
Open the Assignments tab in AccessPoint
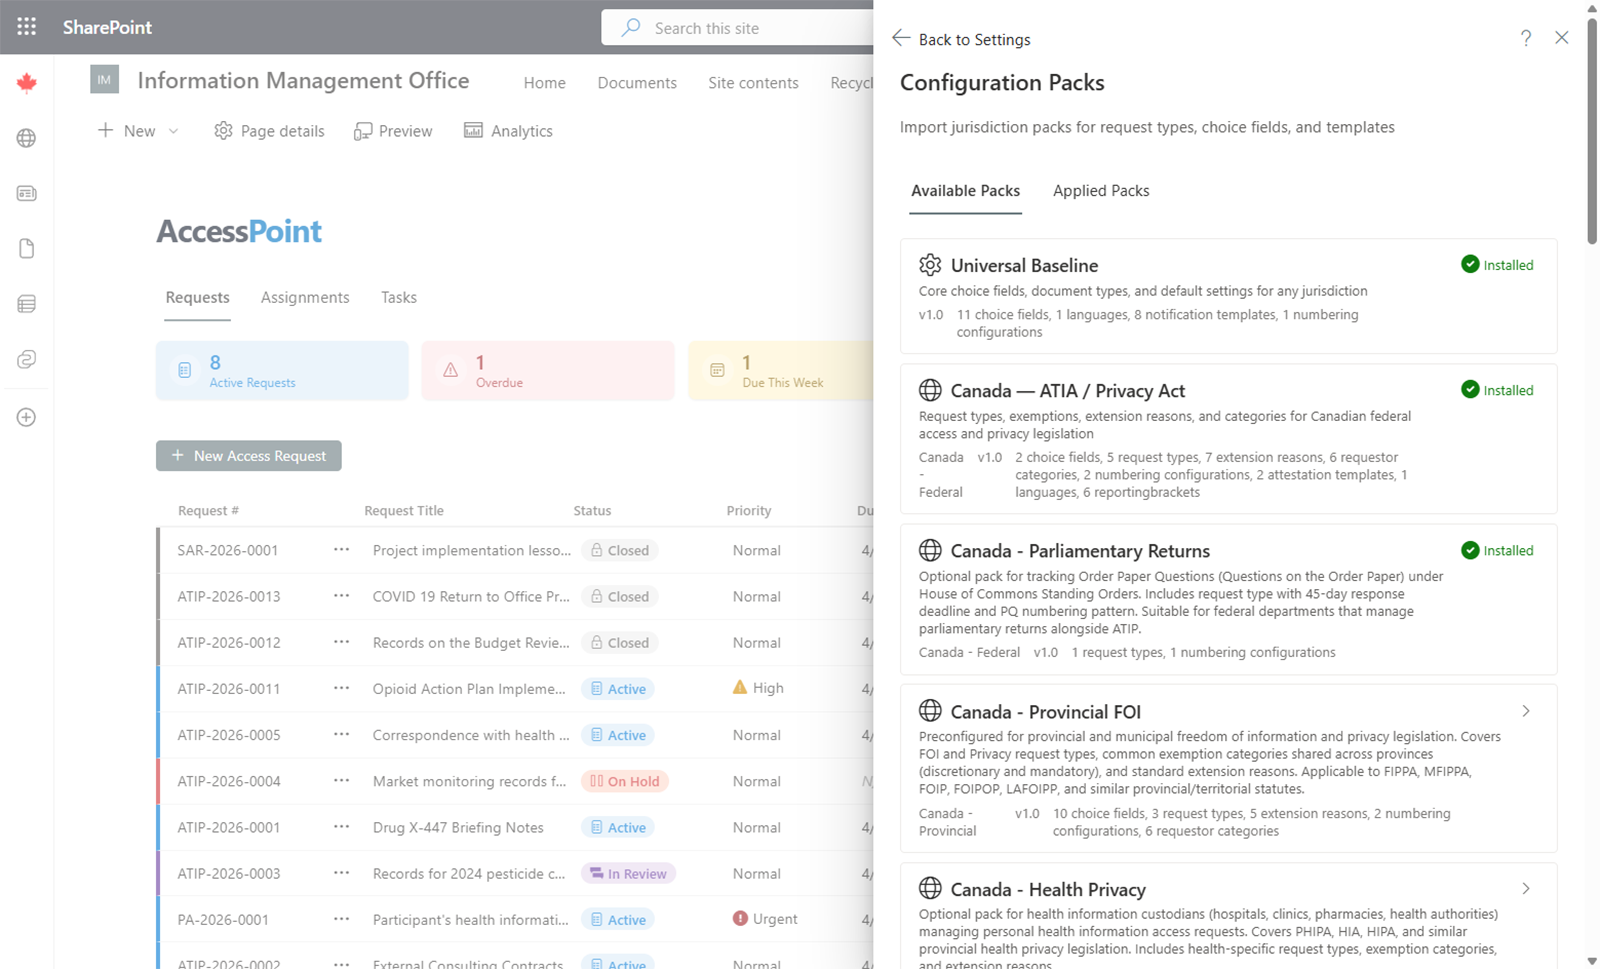pos(305,297)
